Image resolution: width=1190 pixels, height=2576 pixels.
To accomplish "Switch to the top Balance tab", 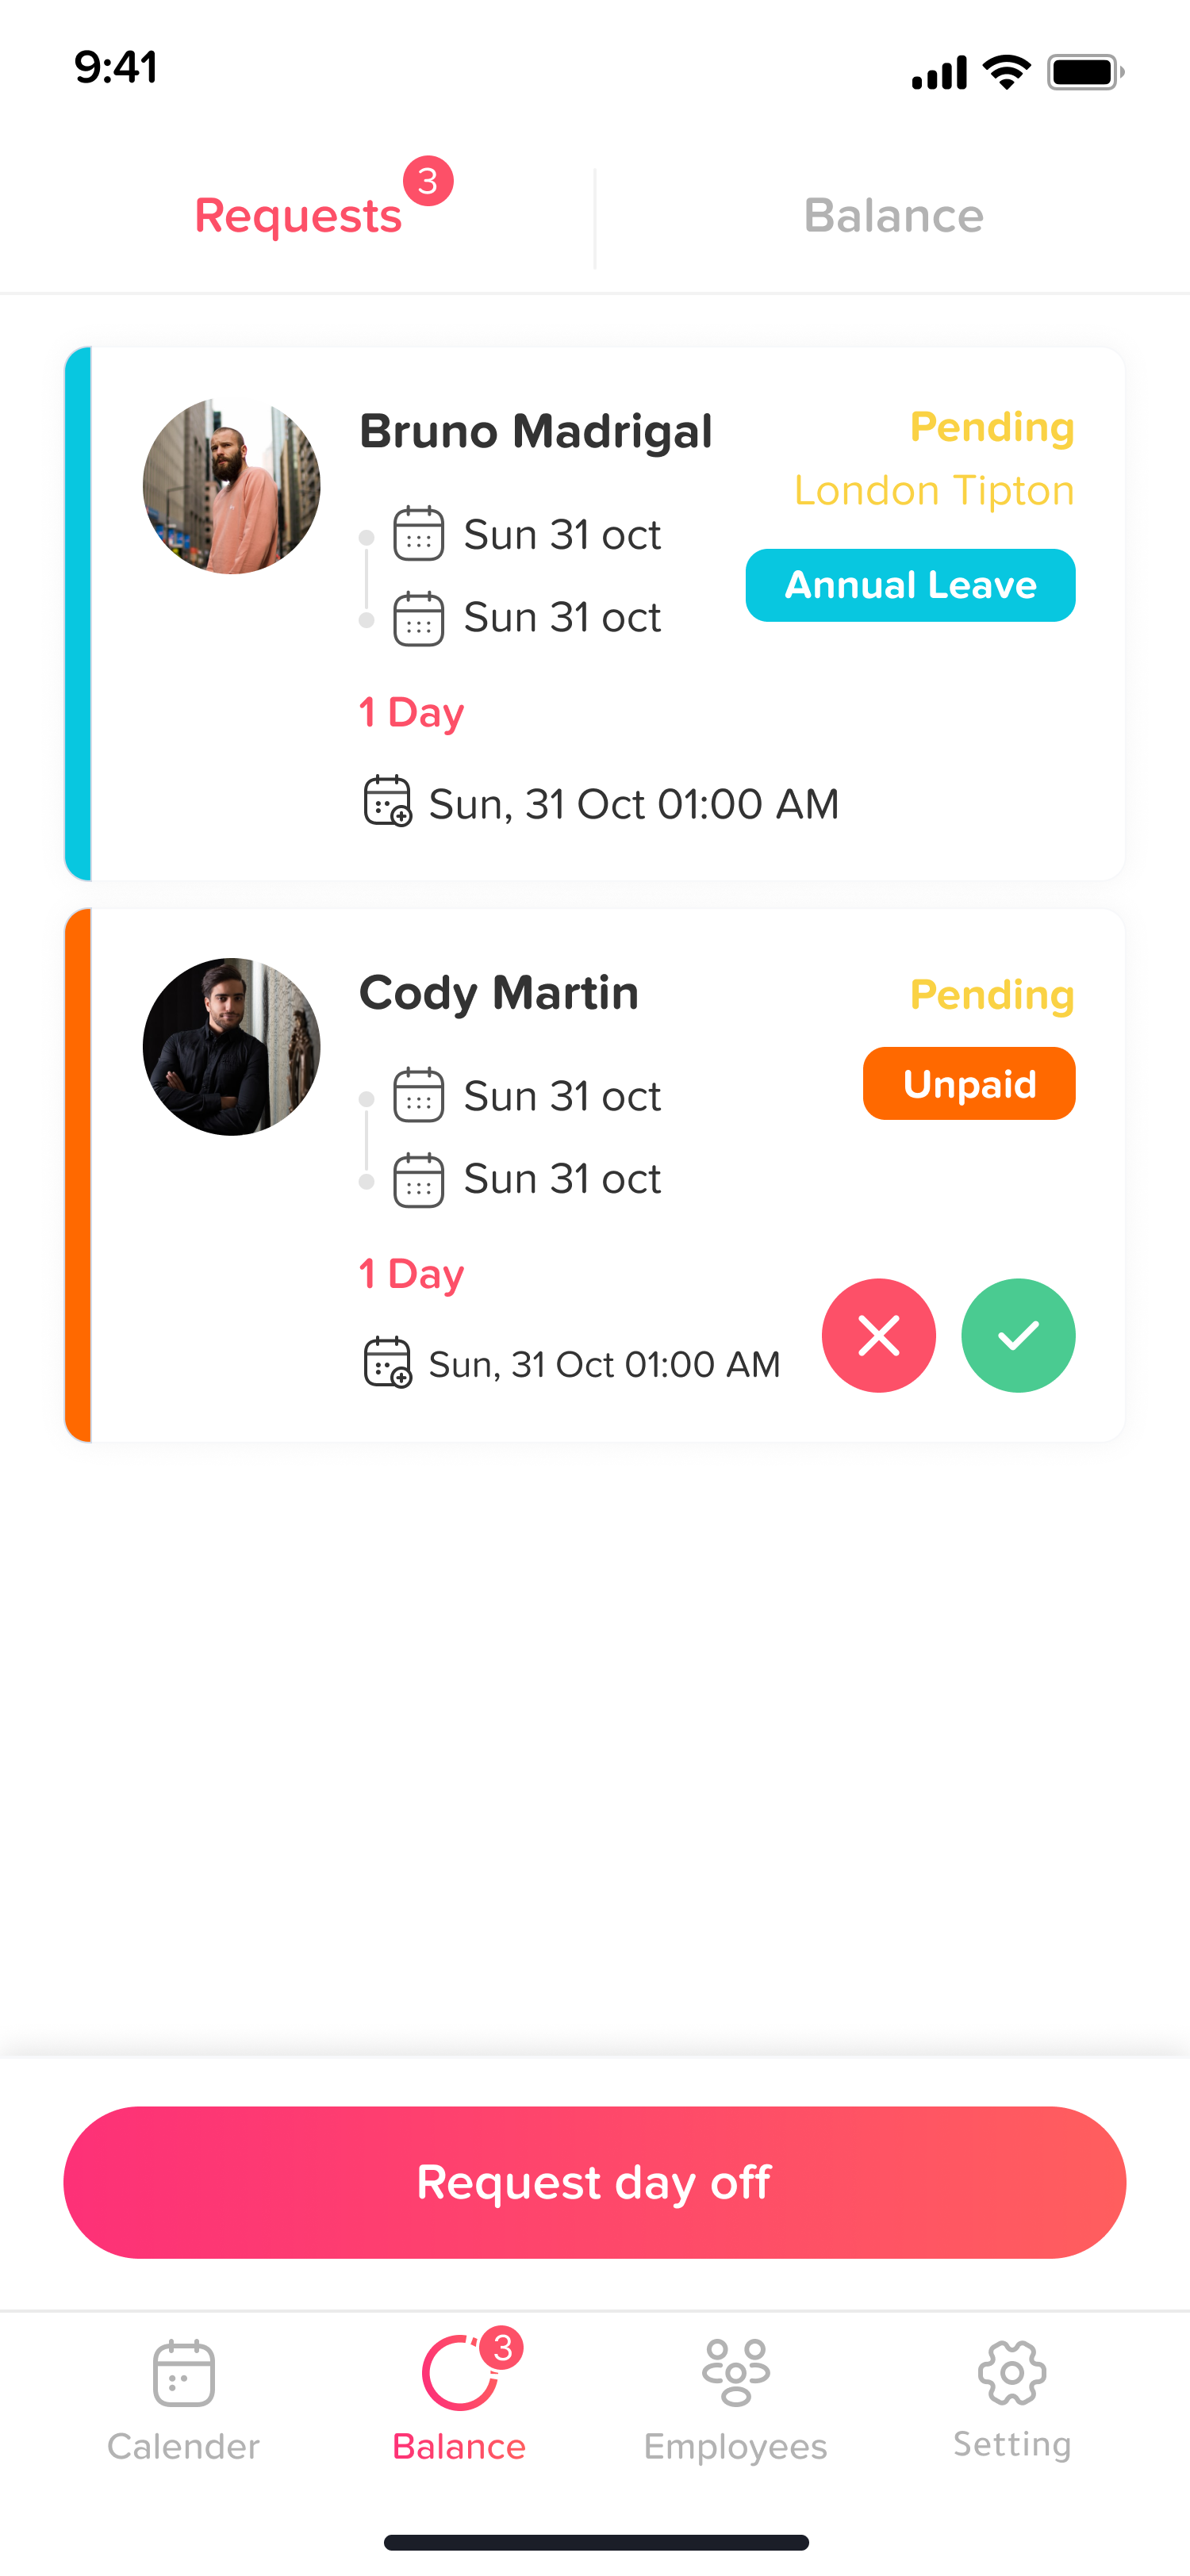I will 893,216.
